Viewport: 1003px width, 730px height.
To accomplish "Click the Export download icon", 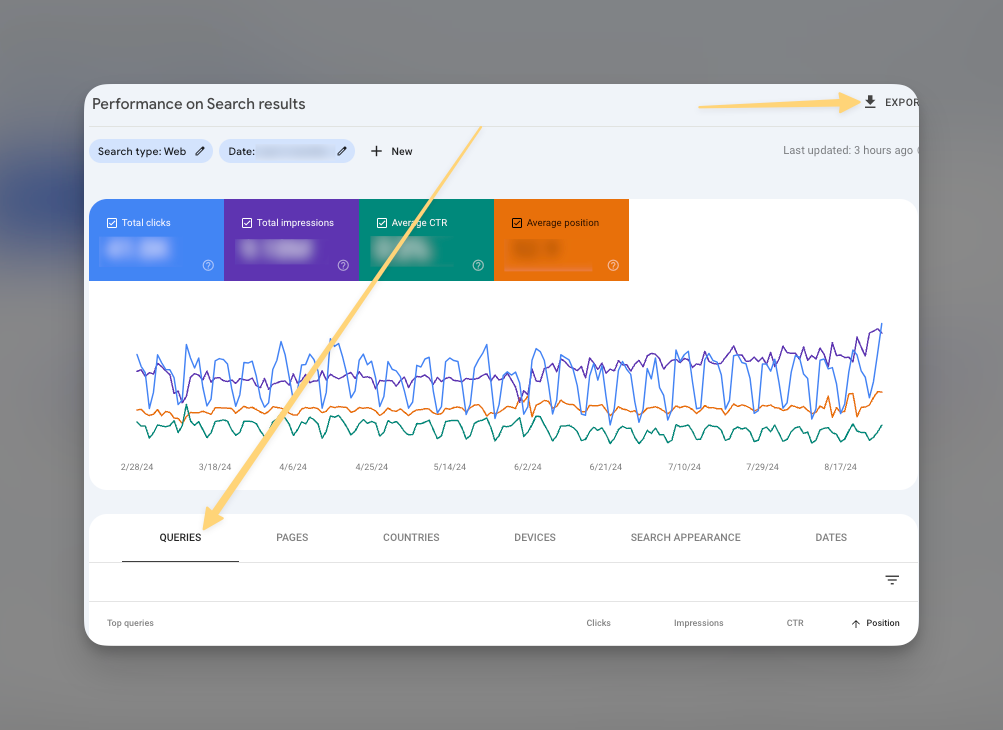I will click(870, 102).
